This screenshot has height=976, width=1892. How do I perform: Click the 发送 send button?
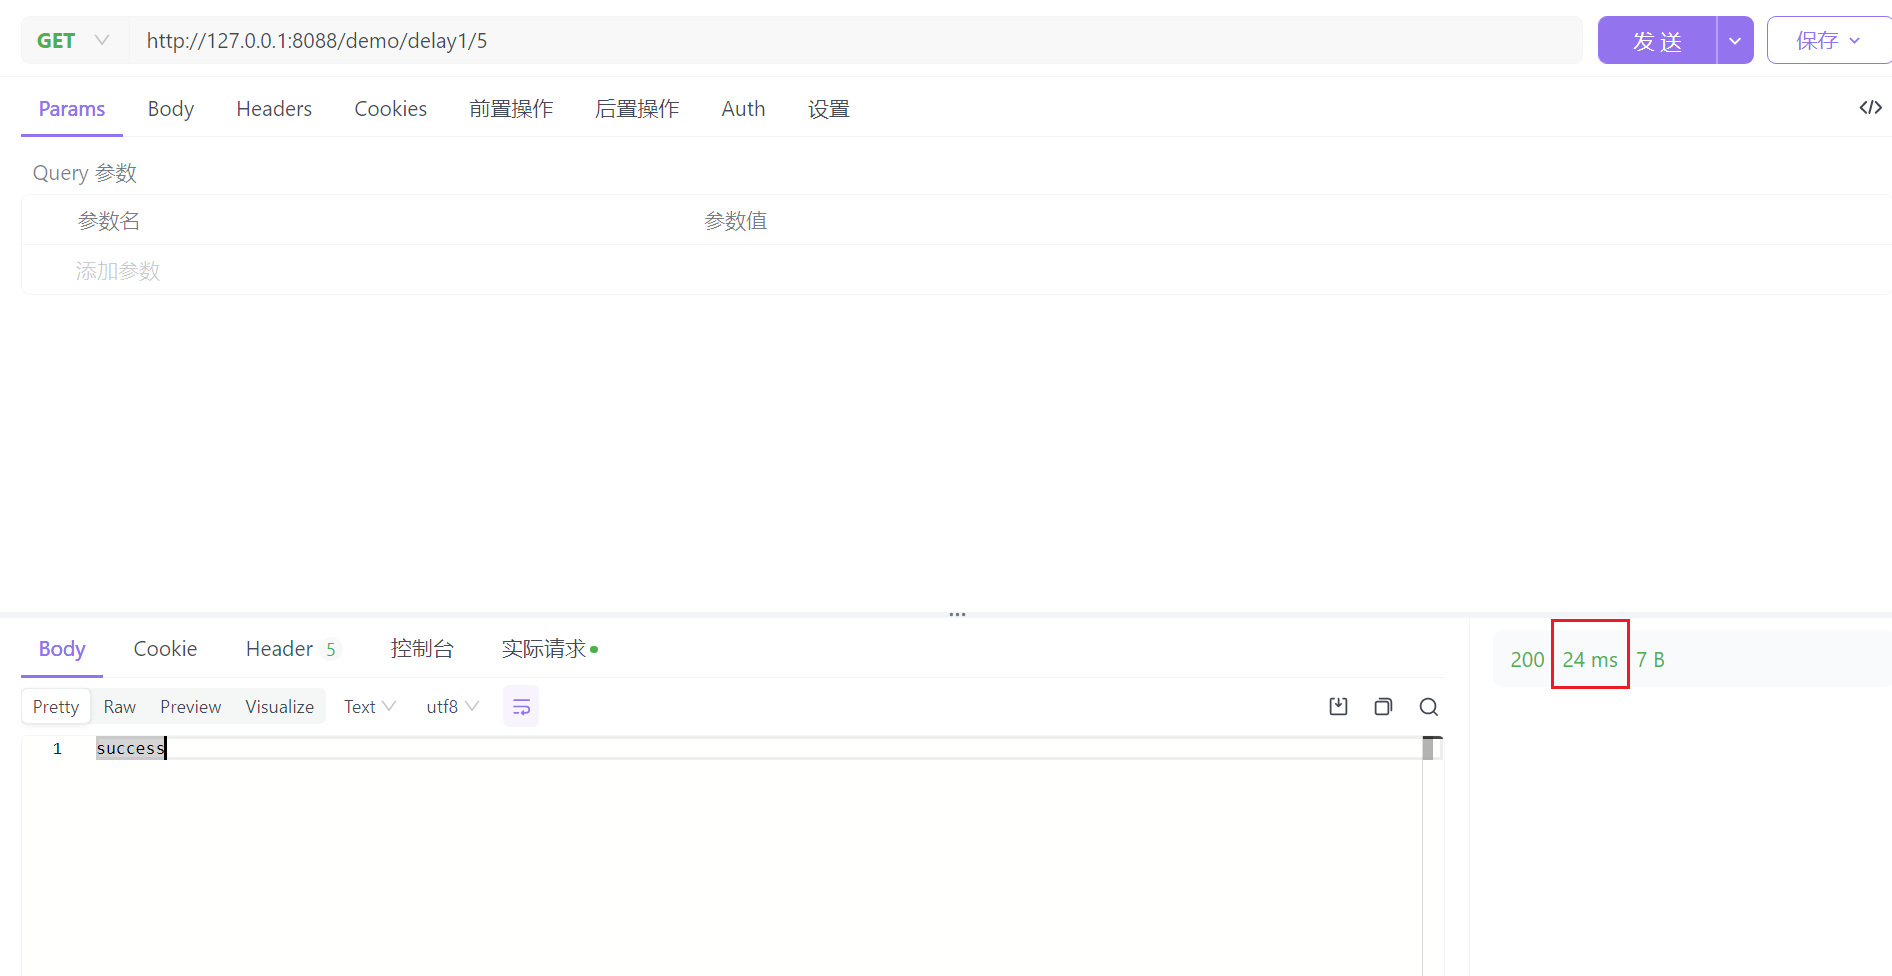(x=1657, y=41)
